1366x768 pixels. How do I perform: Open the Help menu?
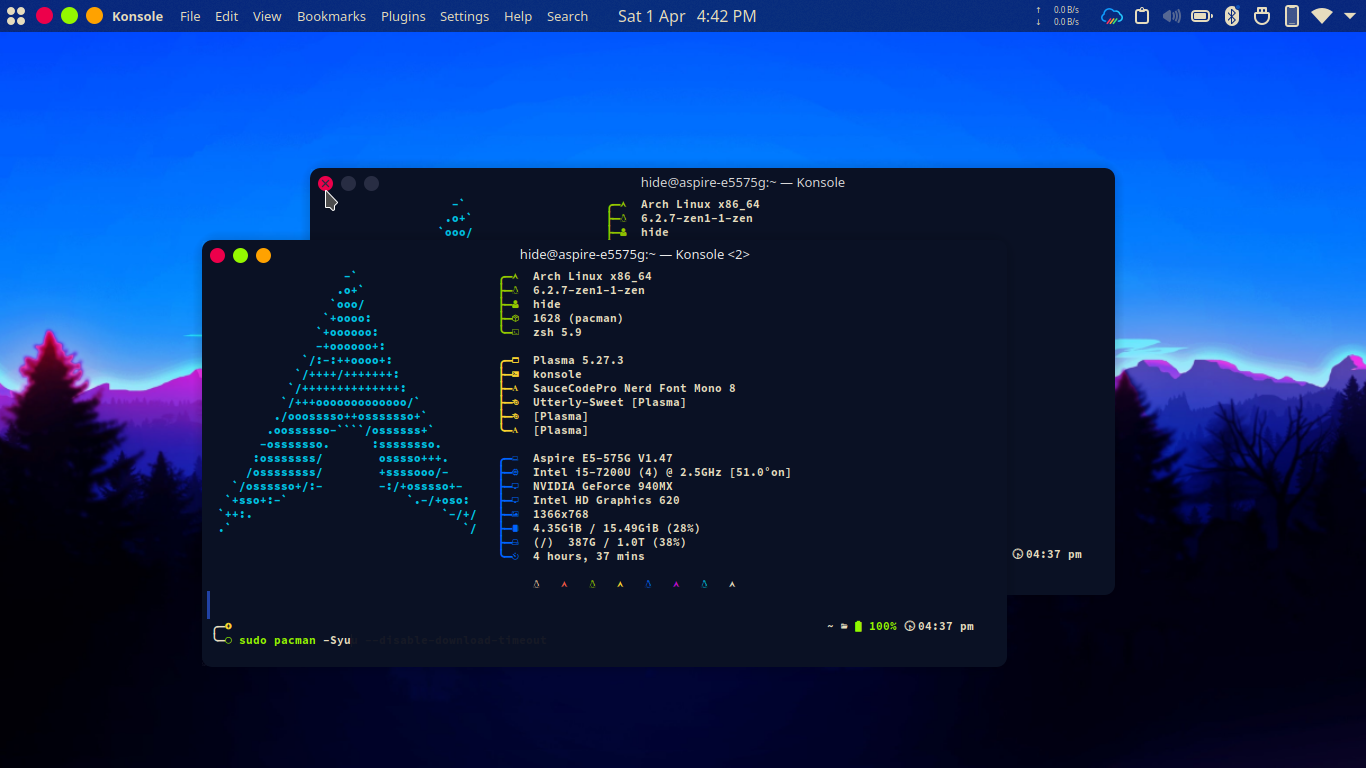518,16
